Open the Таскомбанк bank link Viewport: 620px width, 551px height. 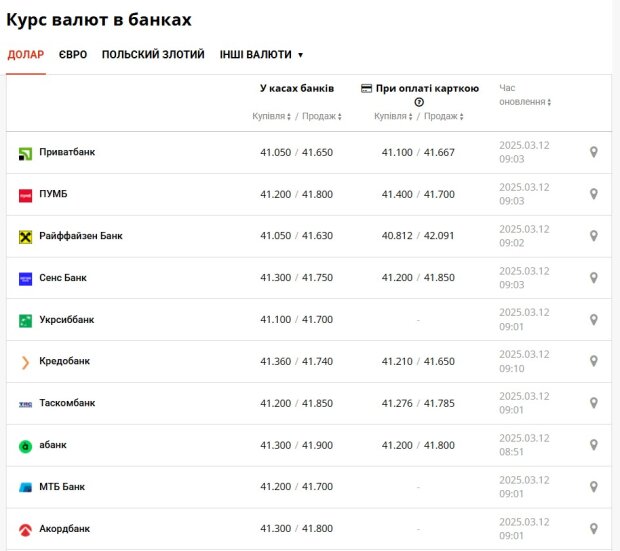point(67,403)
